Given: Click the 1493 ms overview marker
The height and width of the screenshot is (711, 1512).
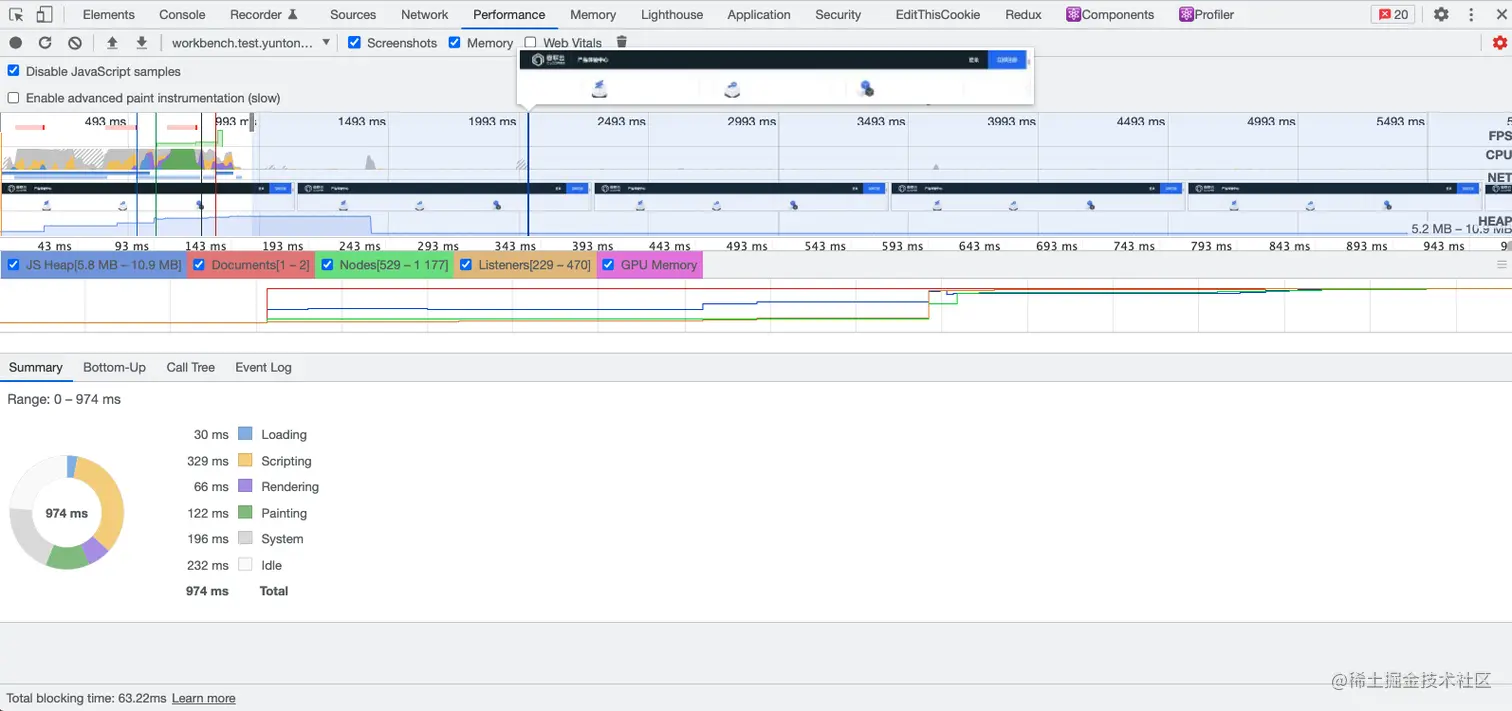Looking at the screenshot, I should click(361, 121).
